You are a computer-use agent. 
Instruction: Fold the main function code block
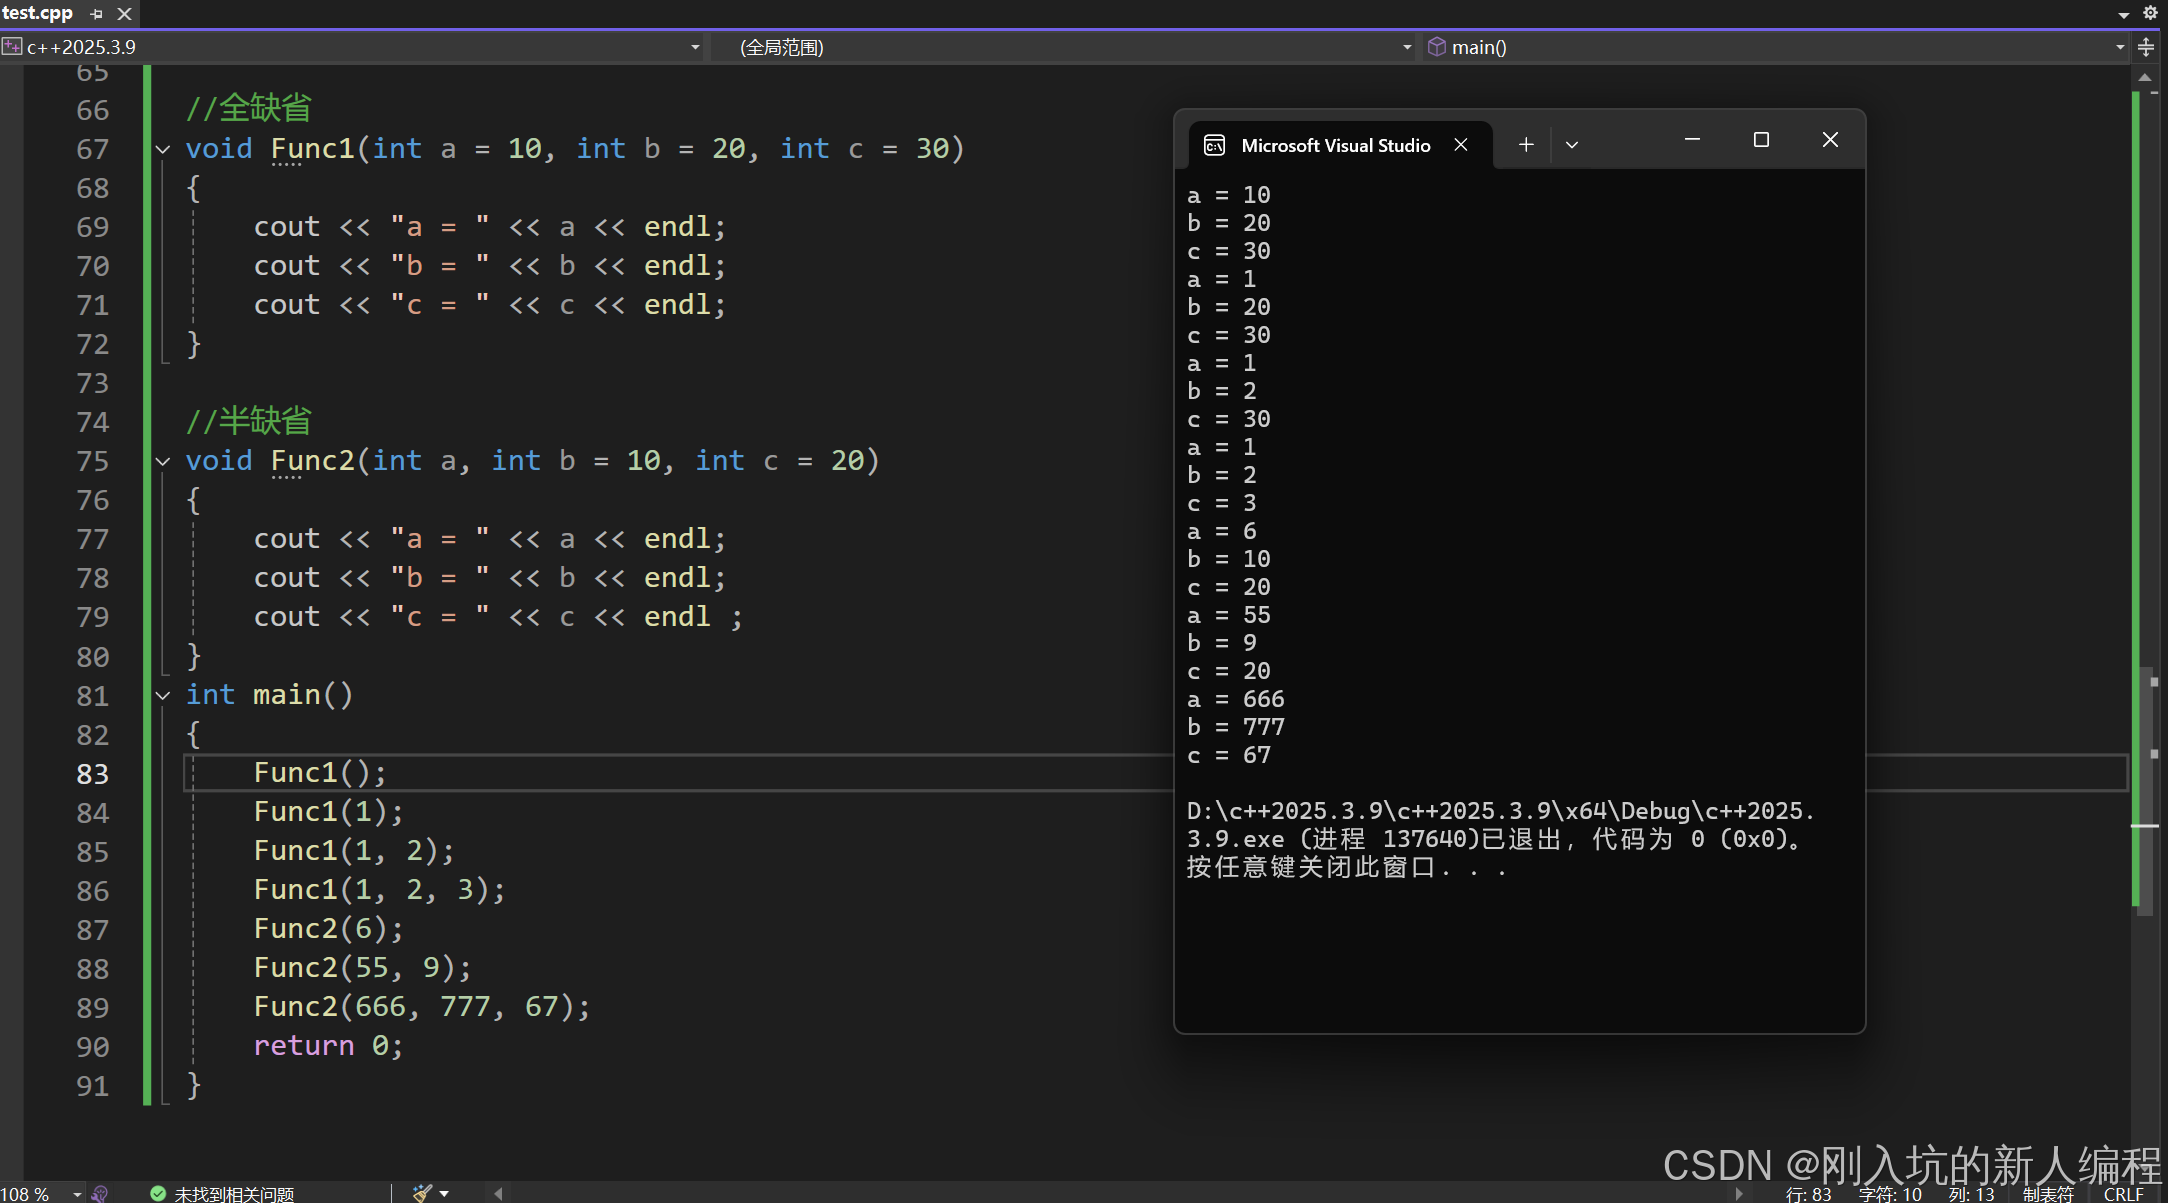click(x=163, y=696)
